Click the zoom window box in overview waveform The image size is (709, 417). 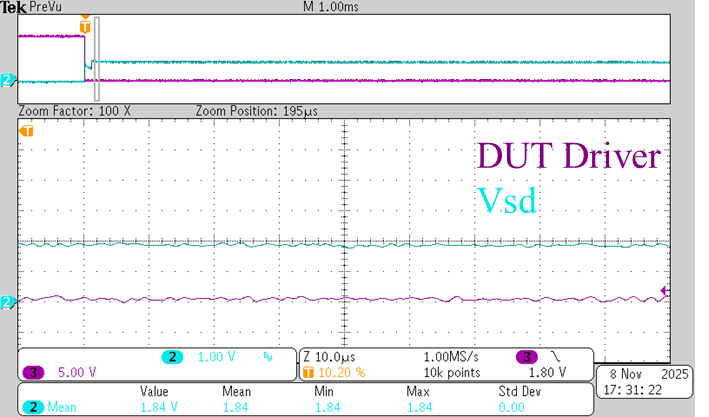pos(96,62)
